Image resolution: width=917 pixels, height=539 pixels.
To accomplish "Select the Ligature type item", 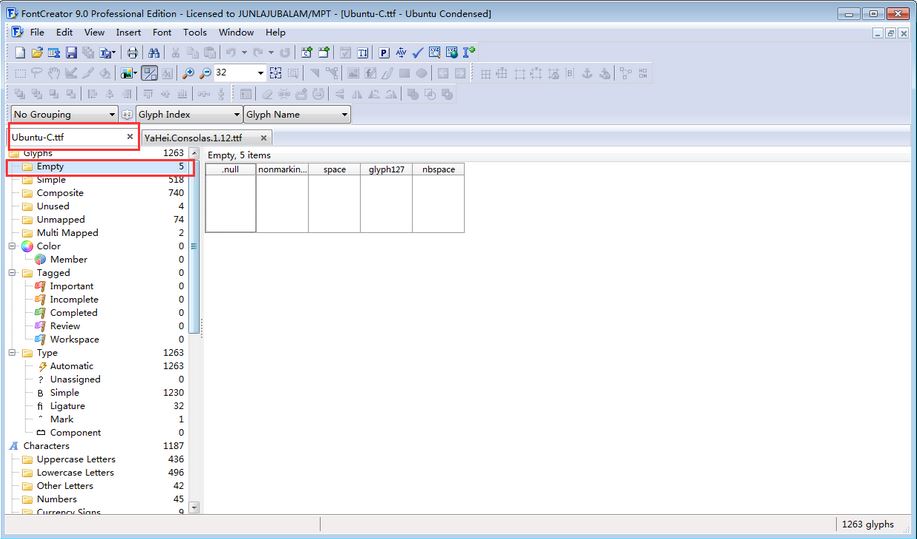I will click(67, 406).
